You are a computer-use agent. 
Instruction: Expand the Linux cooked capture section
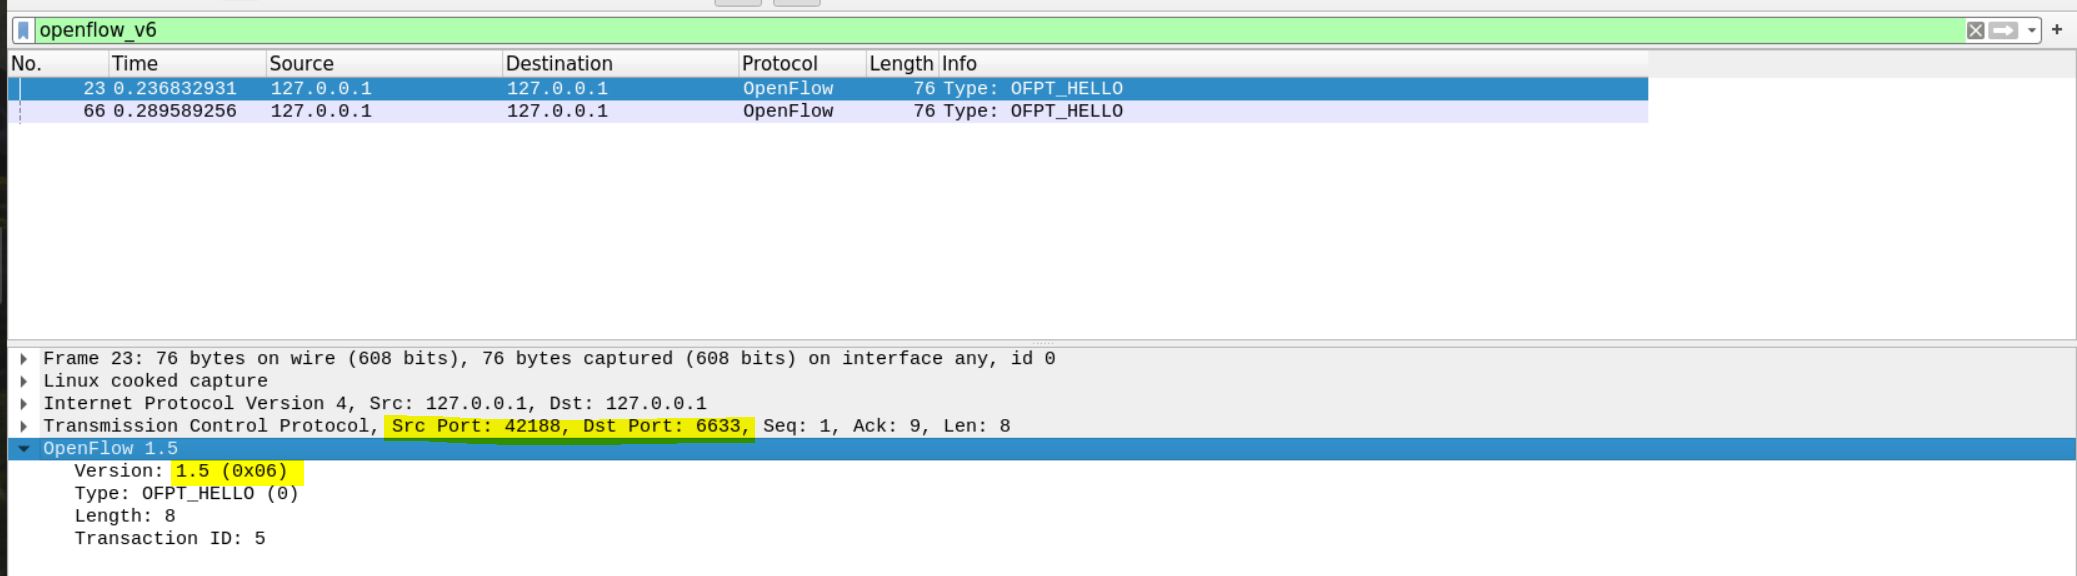point(24,381)
